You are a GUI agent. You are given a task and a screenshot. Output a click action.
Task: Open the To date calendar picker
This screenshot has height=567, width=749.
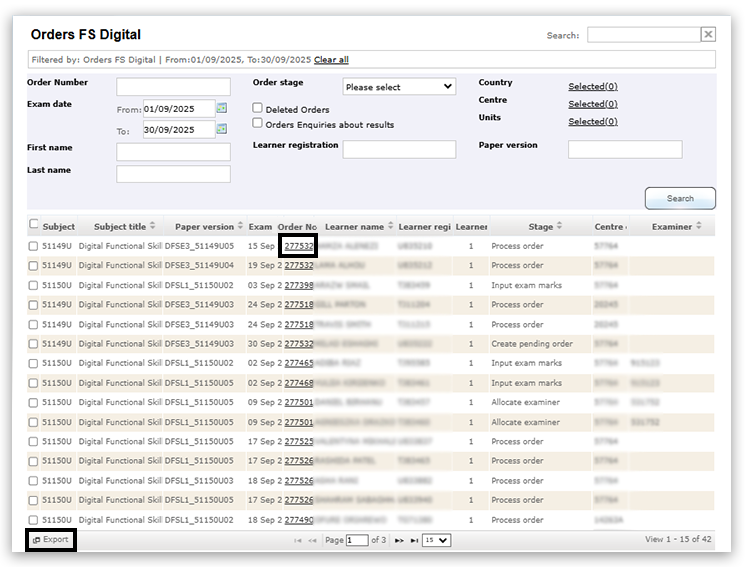pos(222,129)
